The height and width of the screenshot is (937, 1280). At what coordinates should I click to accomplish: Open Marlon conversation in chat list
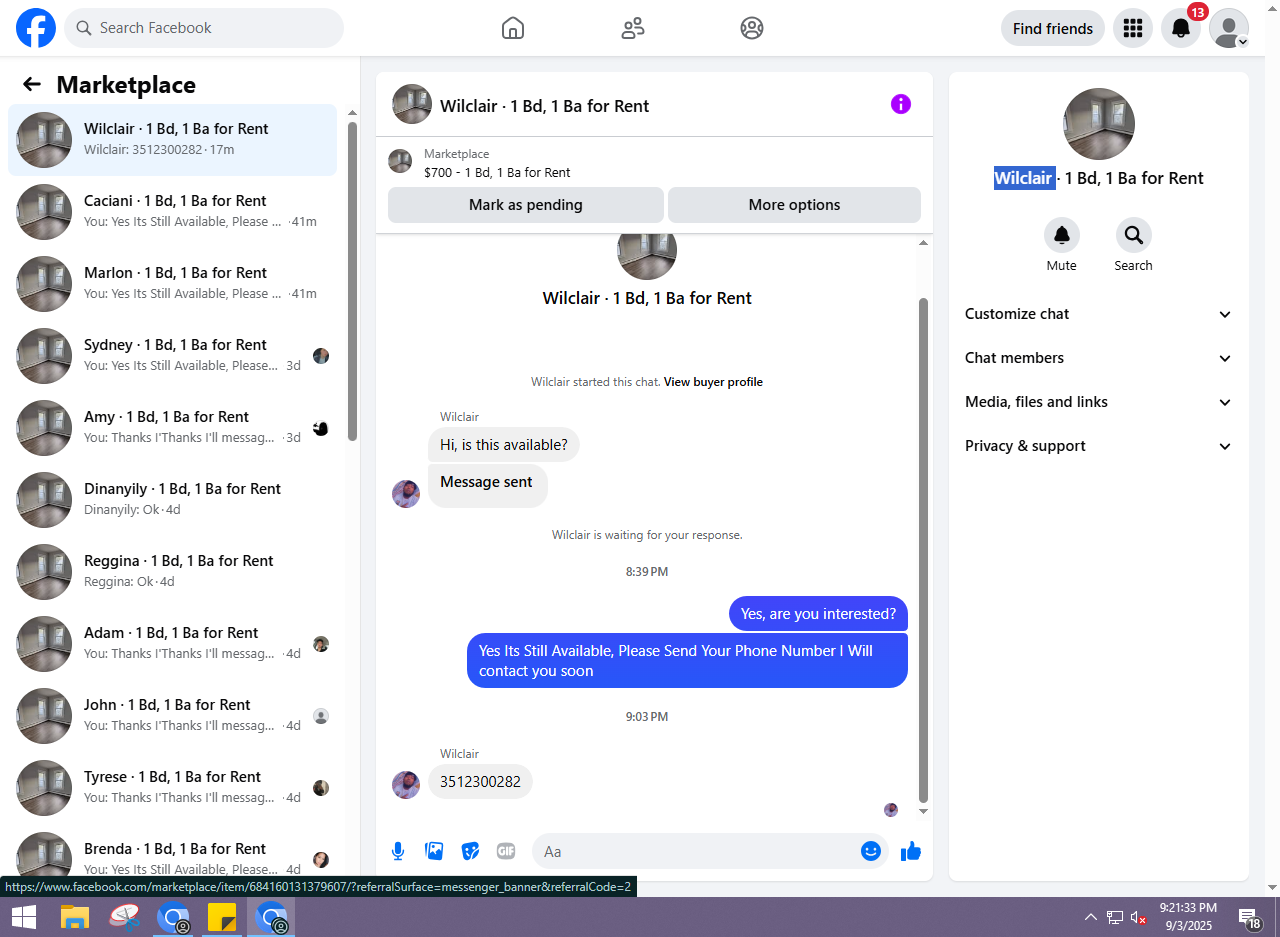pos(172,284)
